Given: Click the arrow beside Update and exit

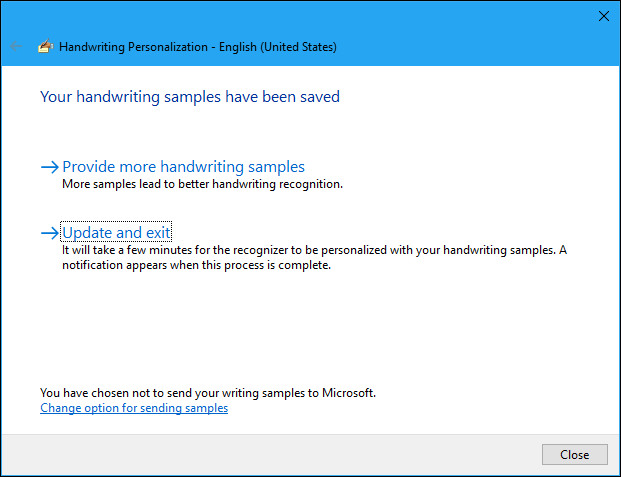Looking at the screenshot, I should (50, 233).
